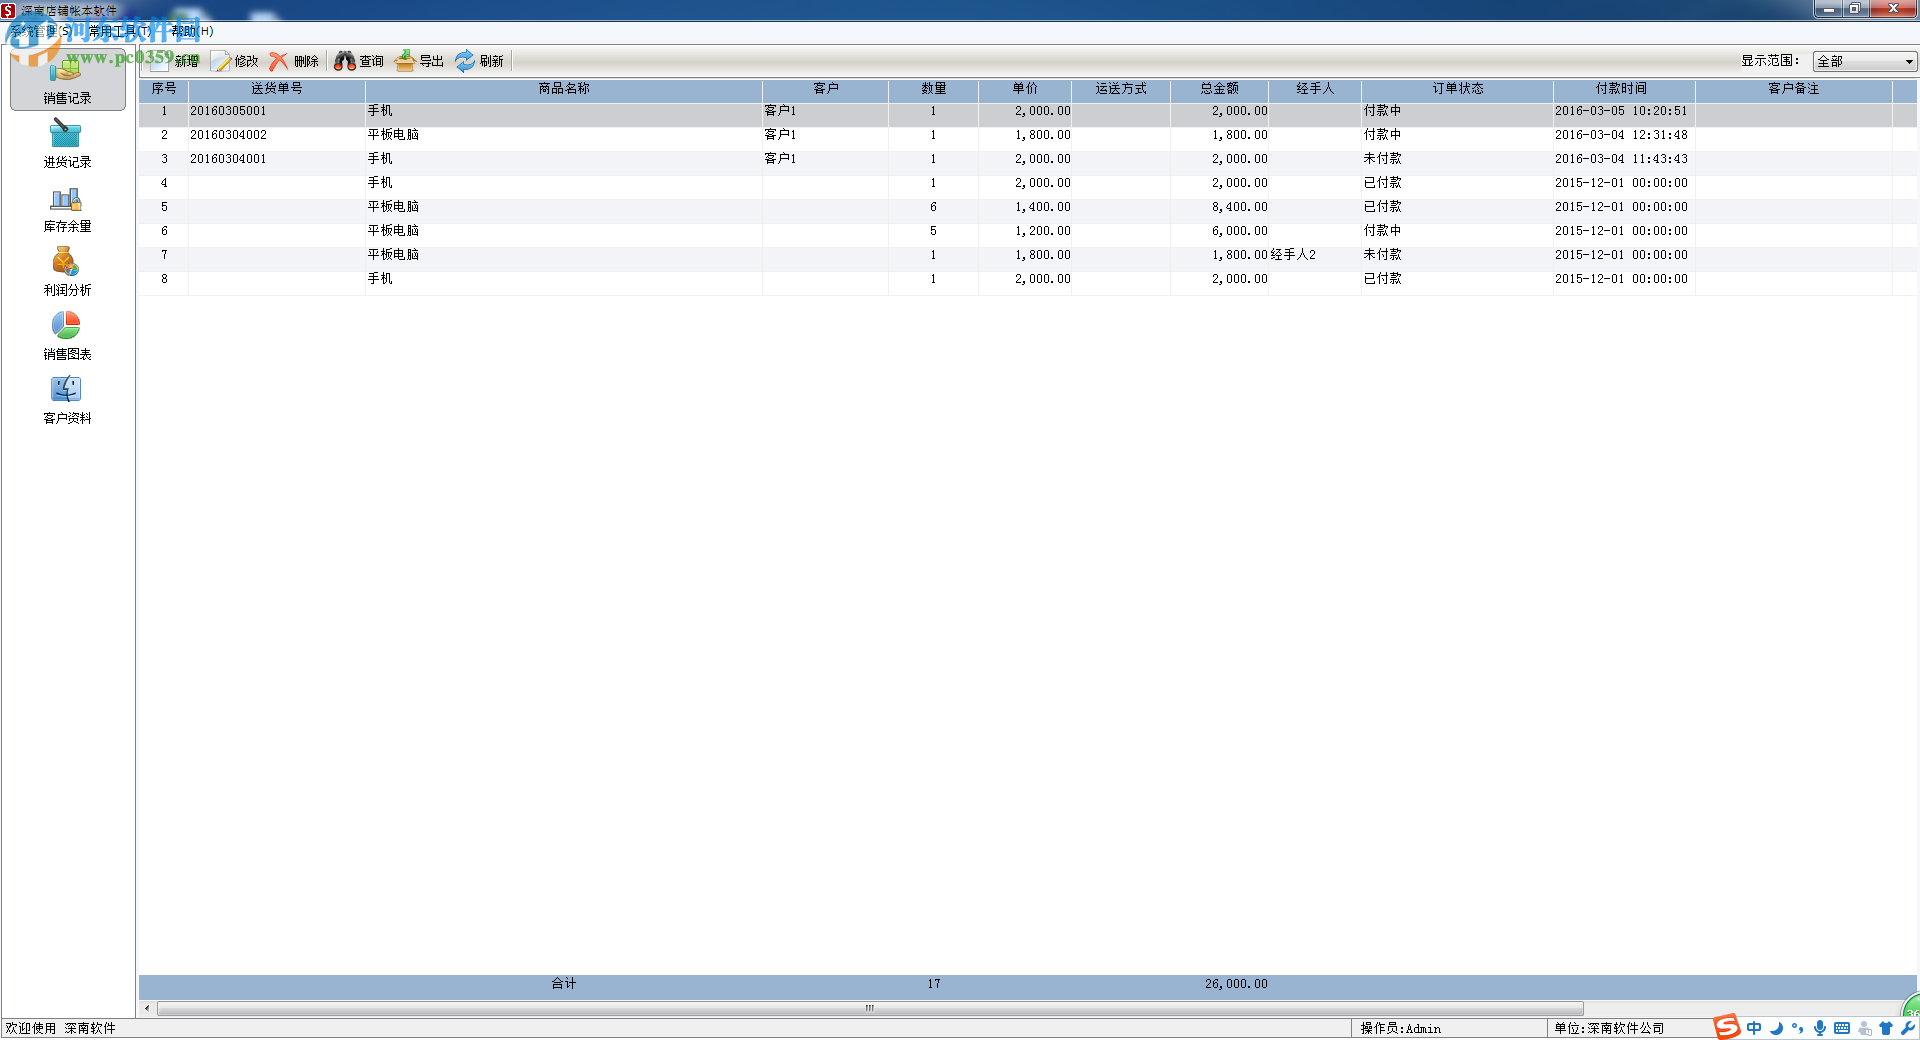Viewport: 1920px width, 1040px height.
Task: Click unit price 1,400.00
Action: coord(1043,207)
